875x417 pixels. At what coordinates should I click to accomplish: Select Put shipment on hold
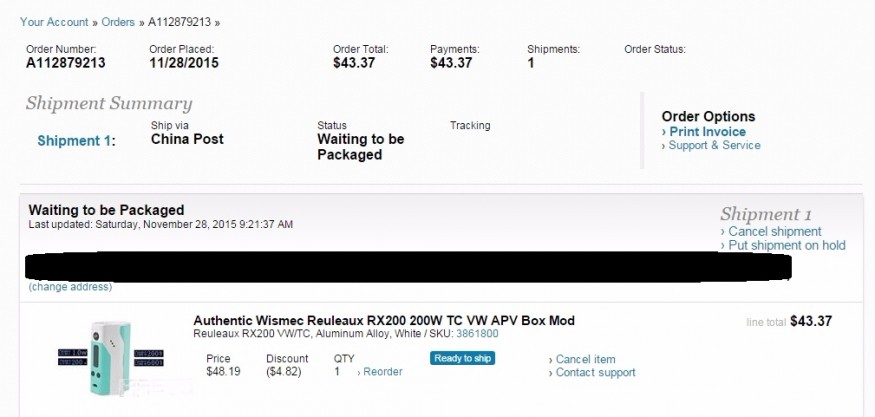(x=786, y=246)
